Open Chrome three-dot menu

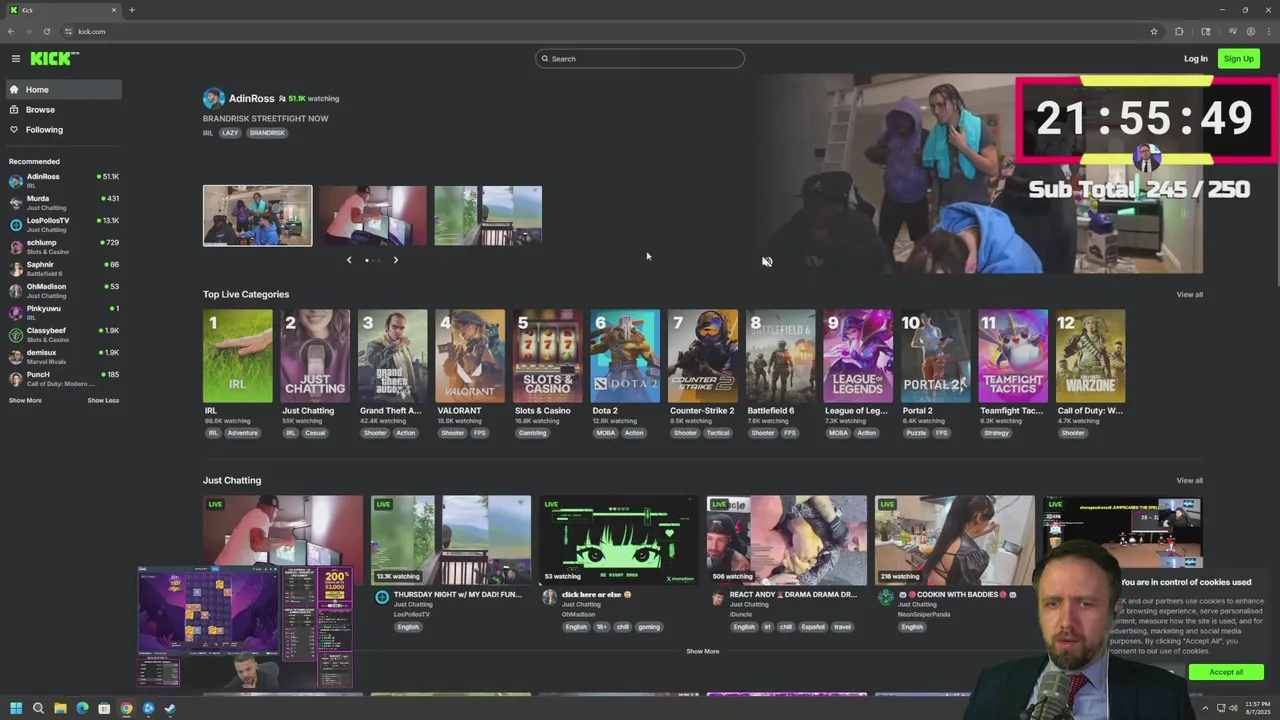pos(1268,32)
